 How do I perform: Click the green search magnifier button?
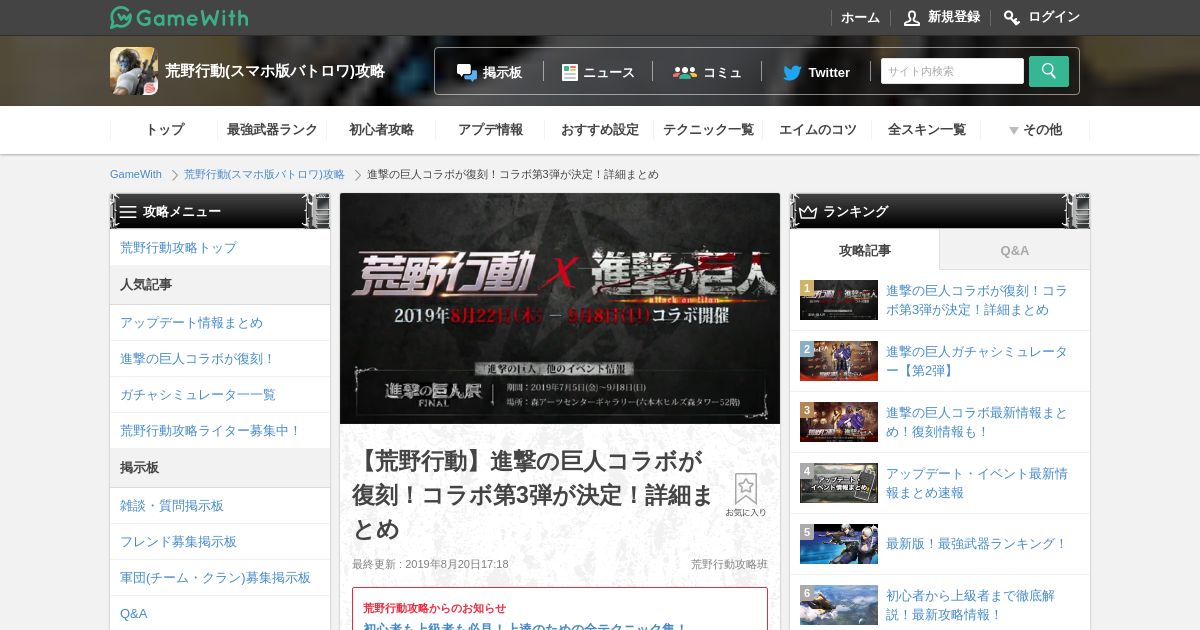[1049, 71]
